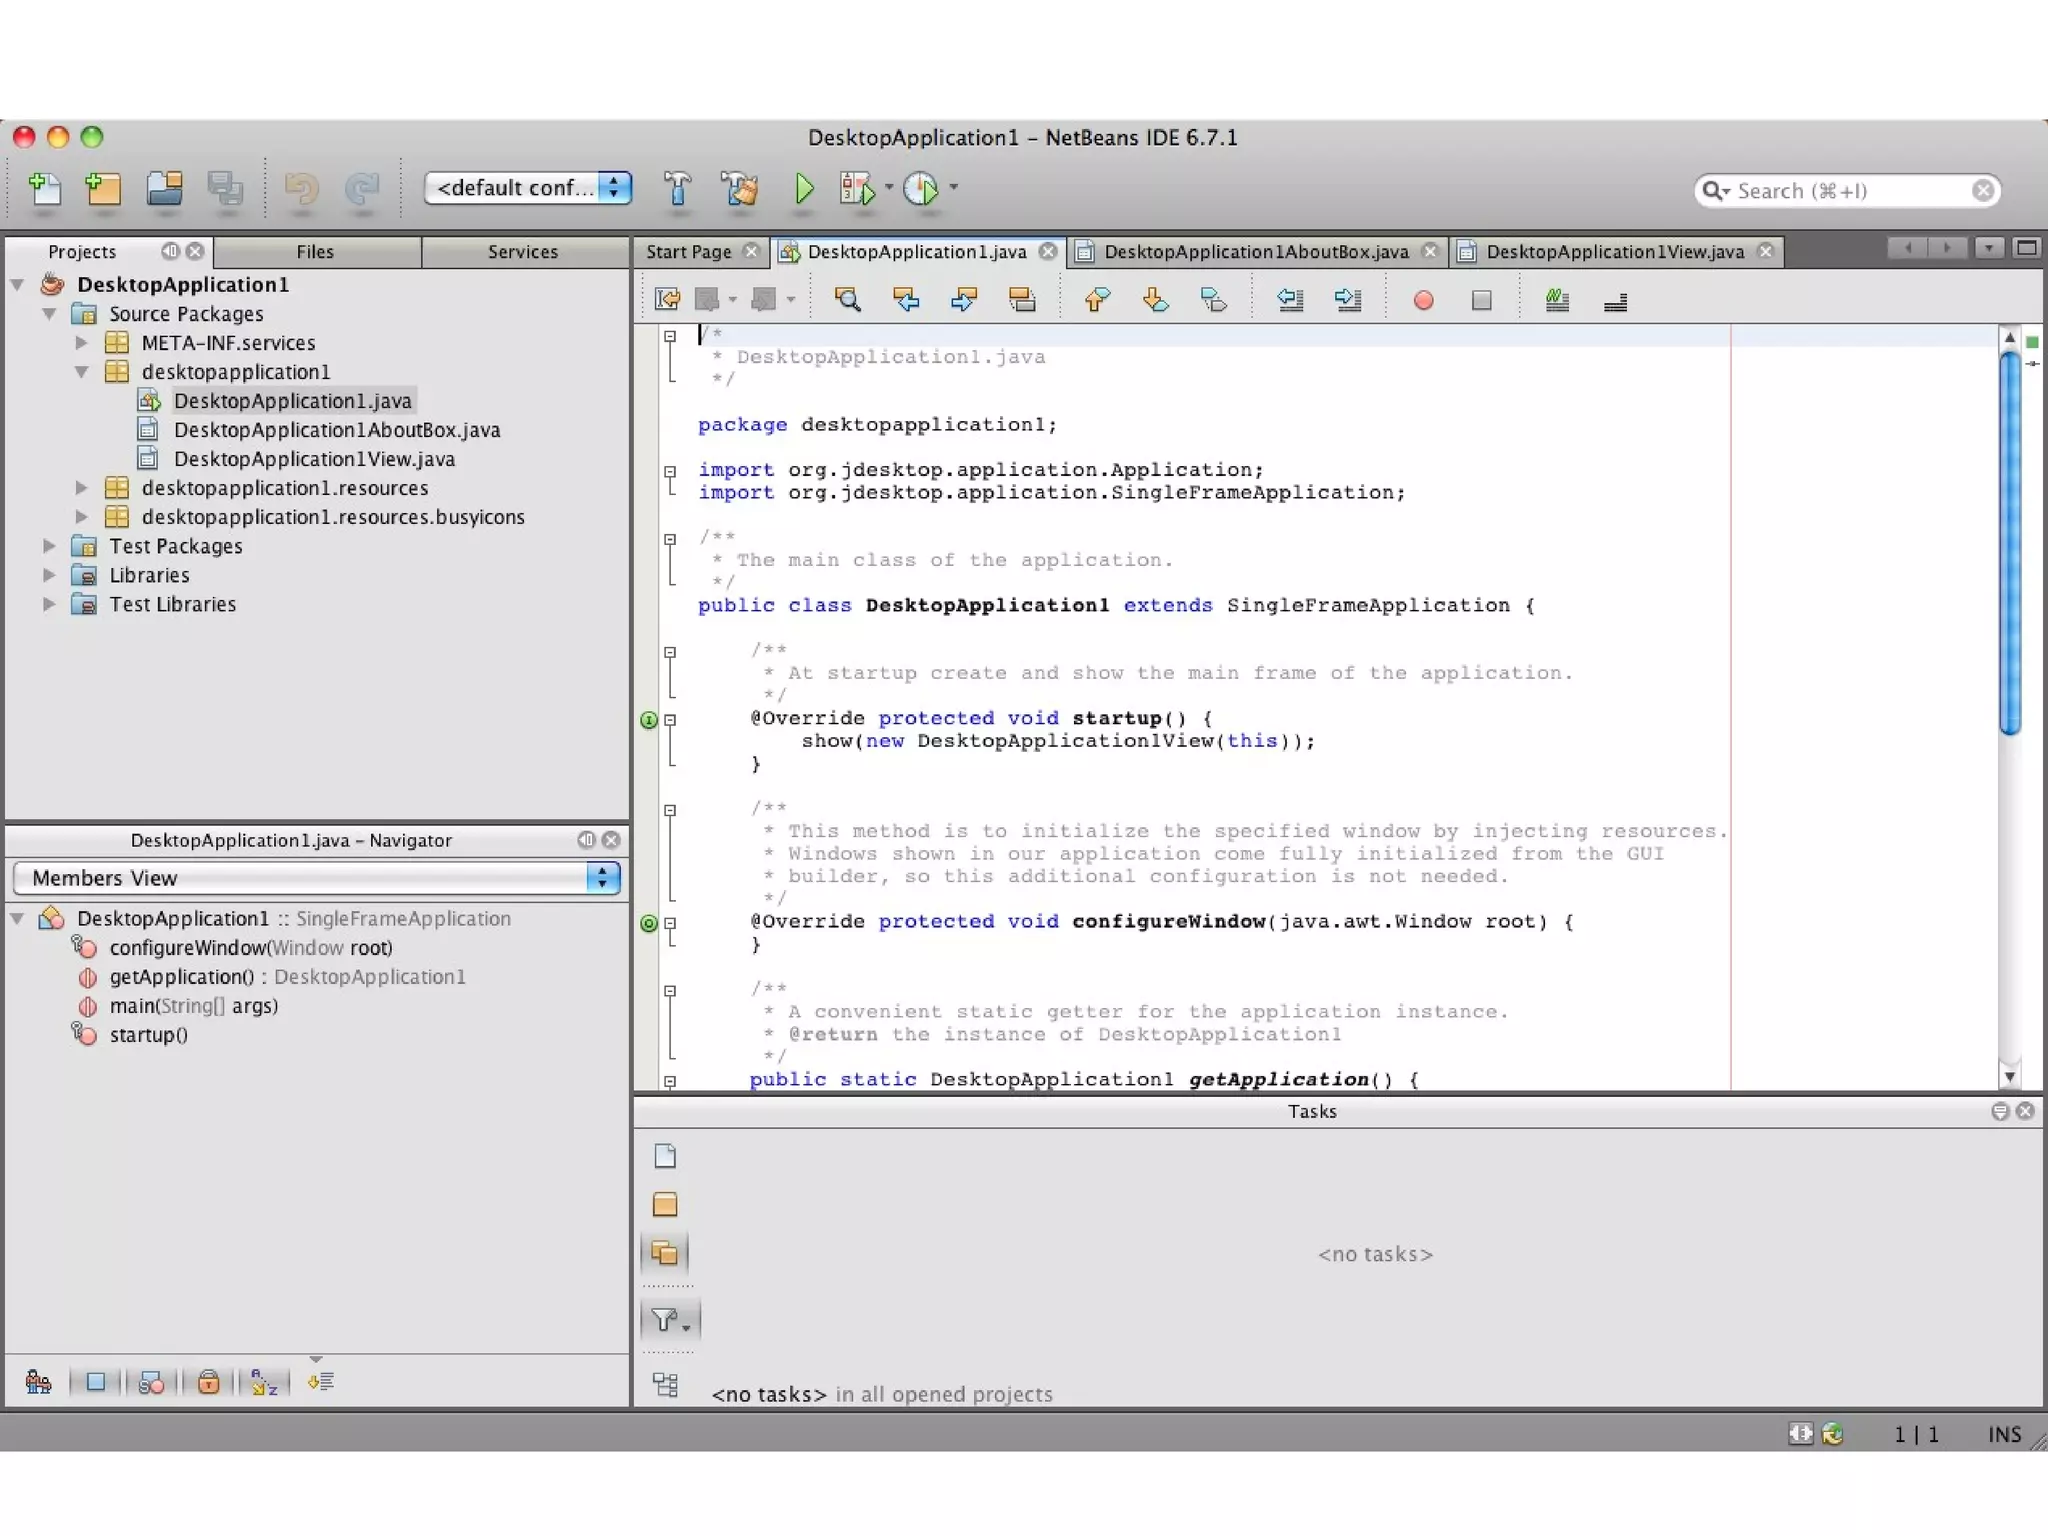Click the Next Bookmark editor icon
Screen dimensions: 2048x1536
pos(1155,300)
